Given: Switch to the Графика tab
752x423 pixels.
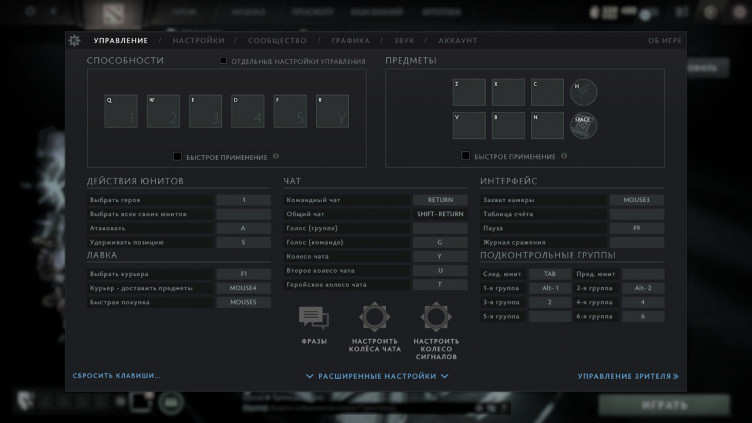Looking at the screenshot, I should [350, 41].
